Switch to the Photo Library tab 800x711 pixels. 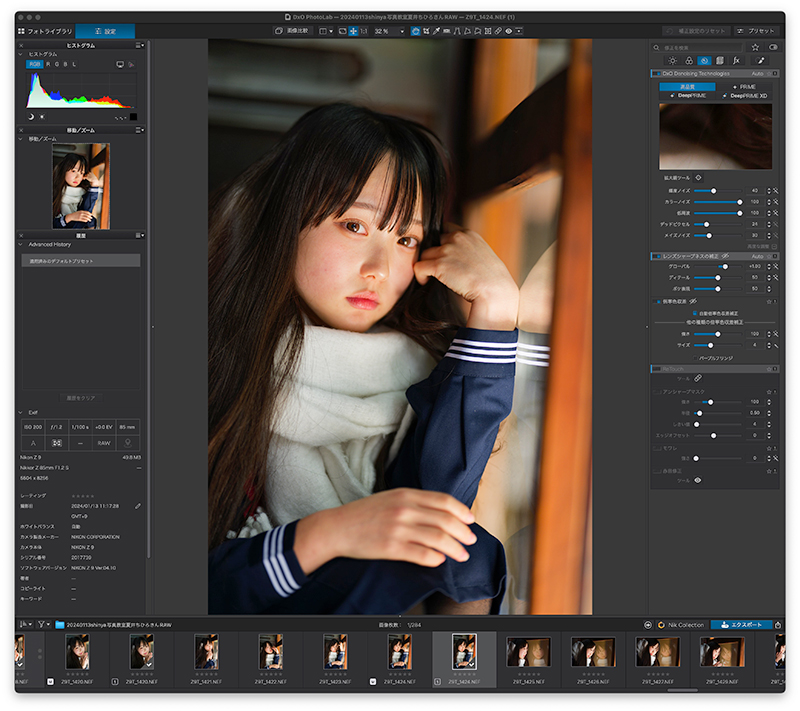[45, 32]
